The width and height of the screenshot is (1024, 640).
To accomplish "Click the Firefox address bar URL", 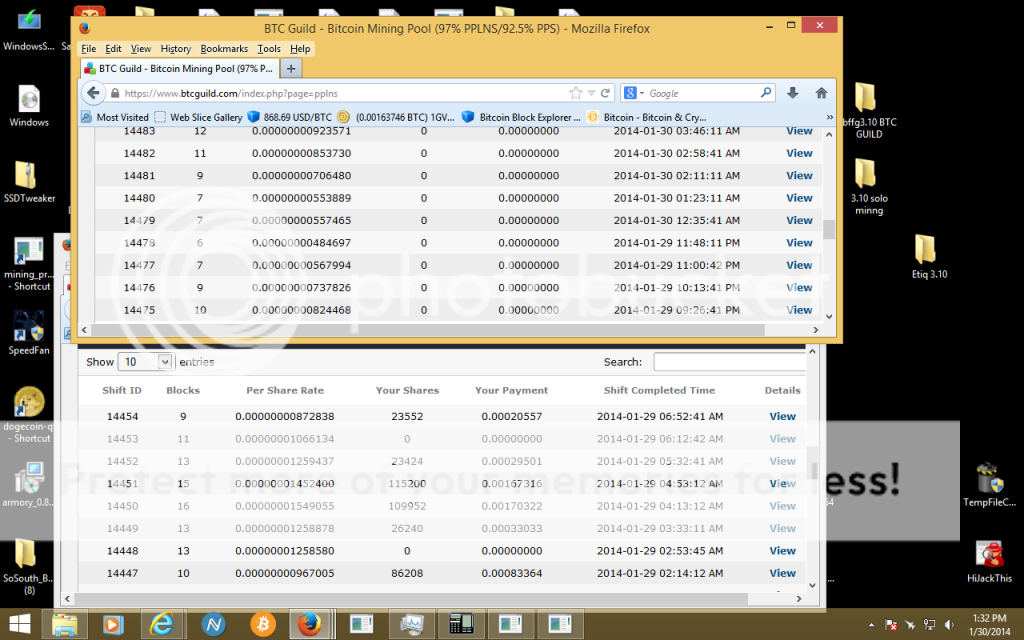I will coord(231,93).
